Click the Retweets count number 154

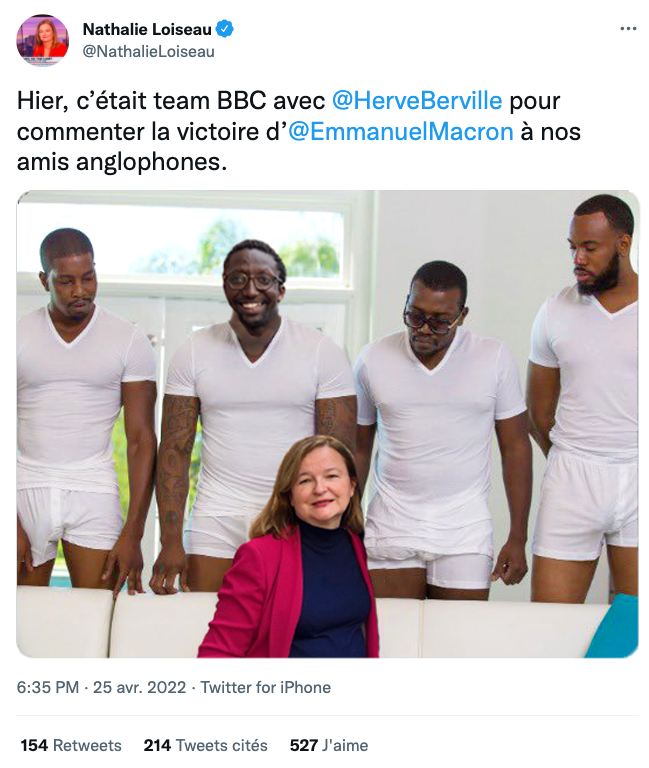34,745
